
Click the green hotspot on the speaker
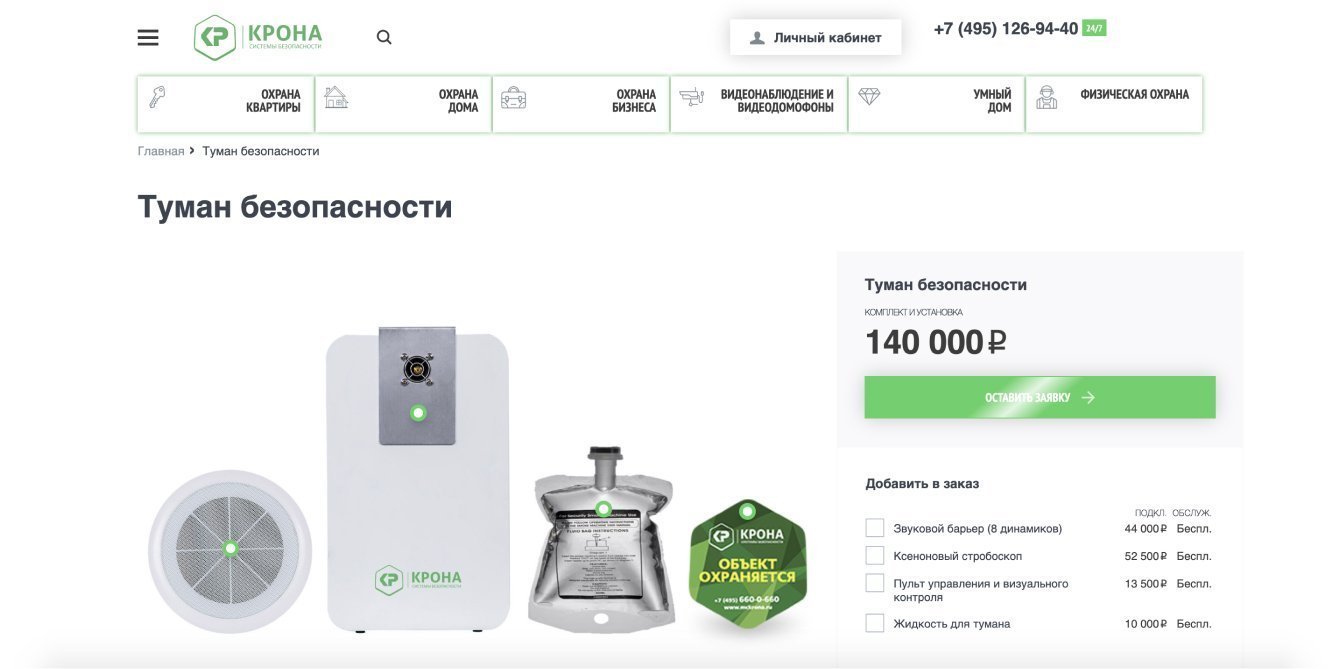pyautogui.click(x=230, y=548)
